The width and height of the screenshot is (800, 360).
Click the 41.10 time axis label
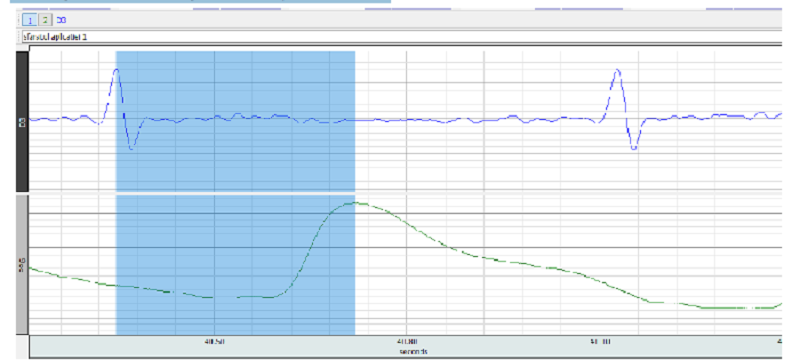599,342
